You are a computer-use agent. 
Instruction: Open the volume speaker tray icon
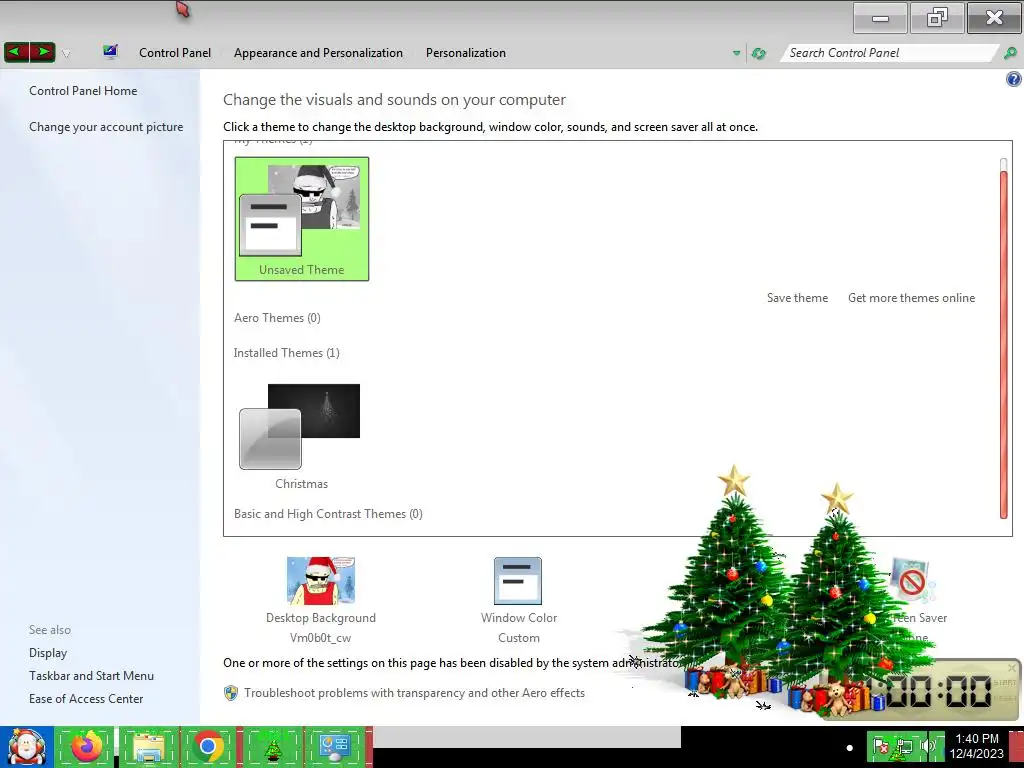point(927,746)
